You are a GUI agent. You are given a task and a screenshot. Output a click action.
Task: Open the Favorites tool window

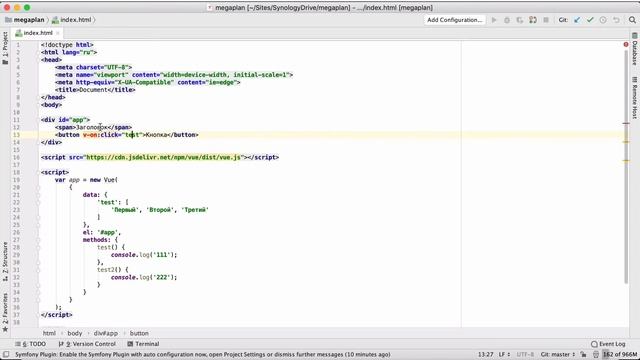click(x=5, y=312)
